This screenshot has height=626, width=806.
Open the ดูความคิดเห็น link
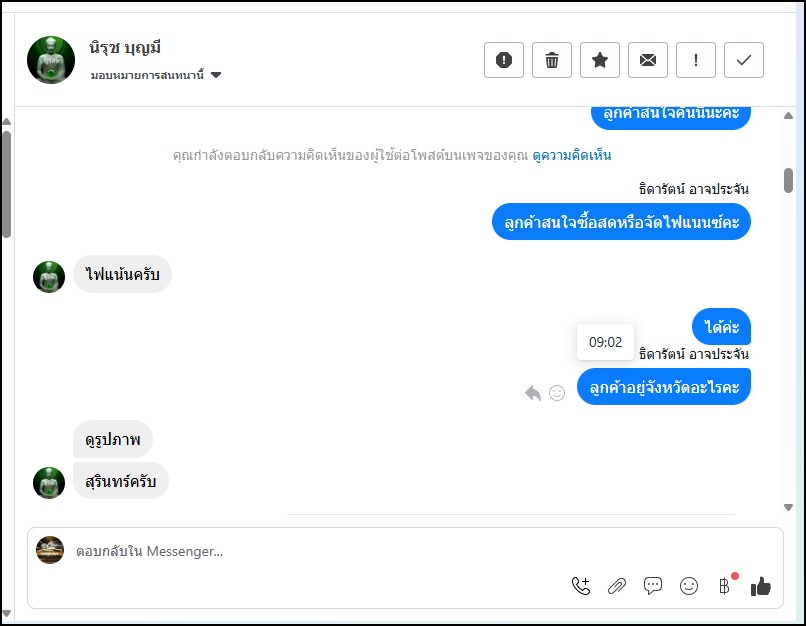pos(571,155)
